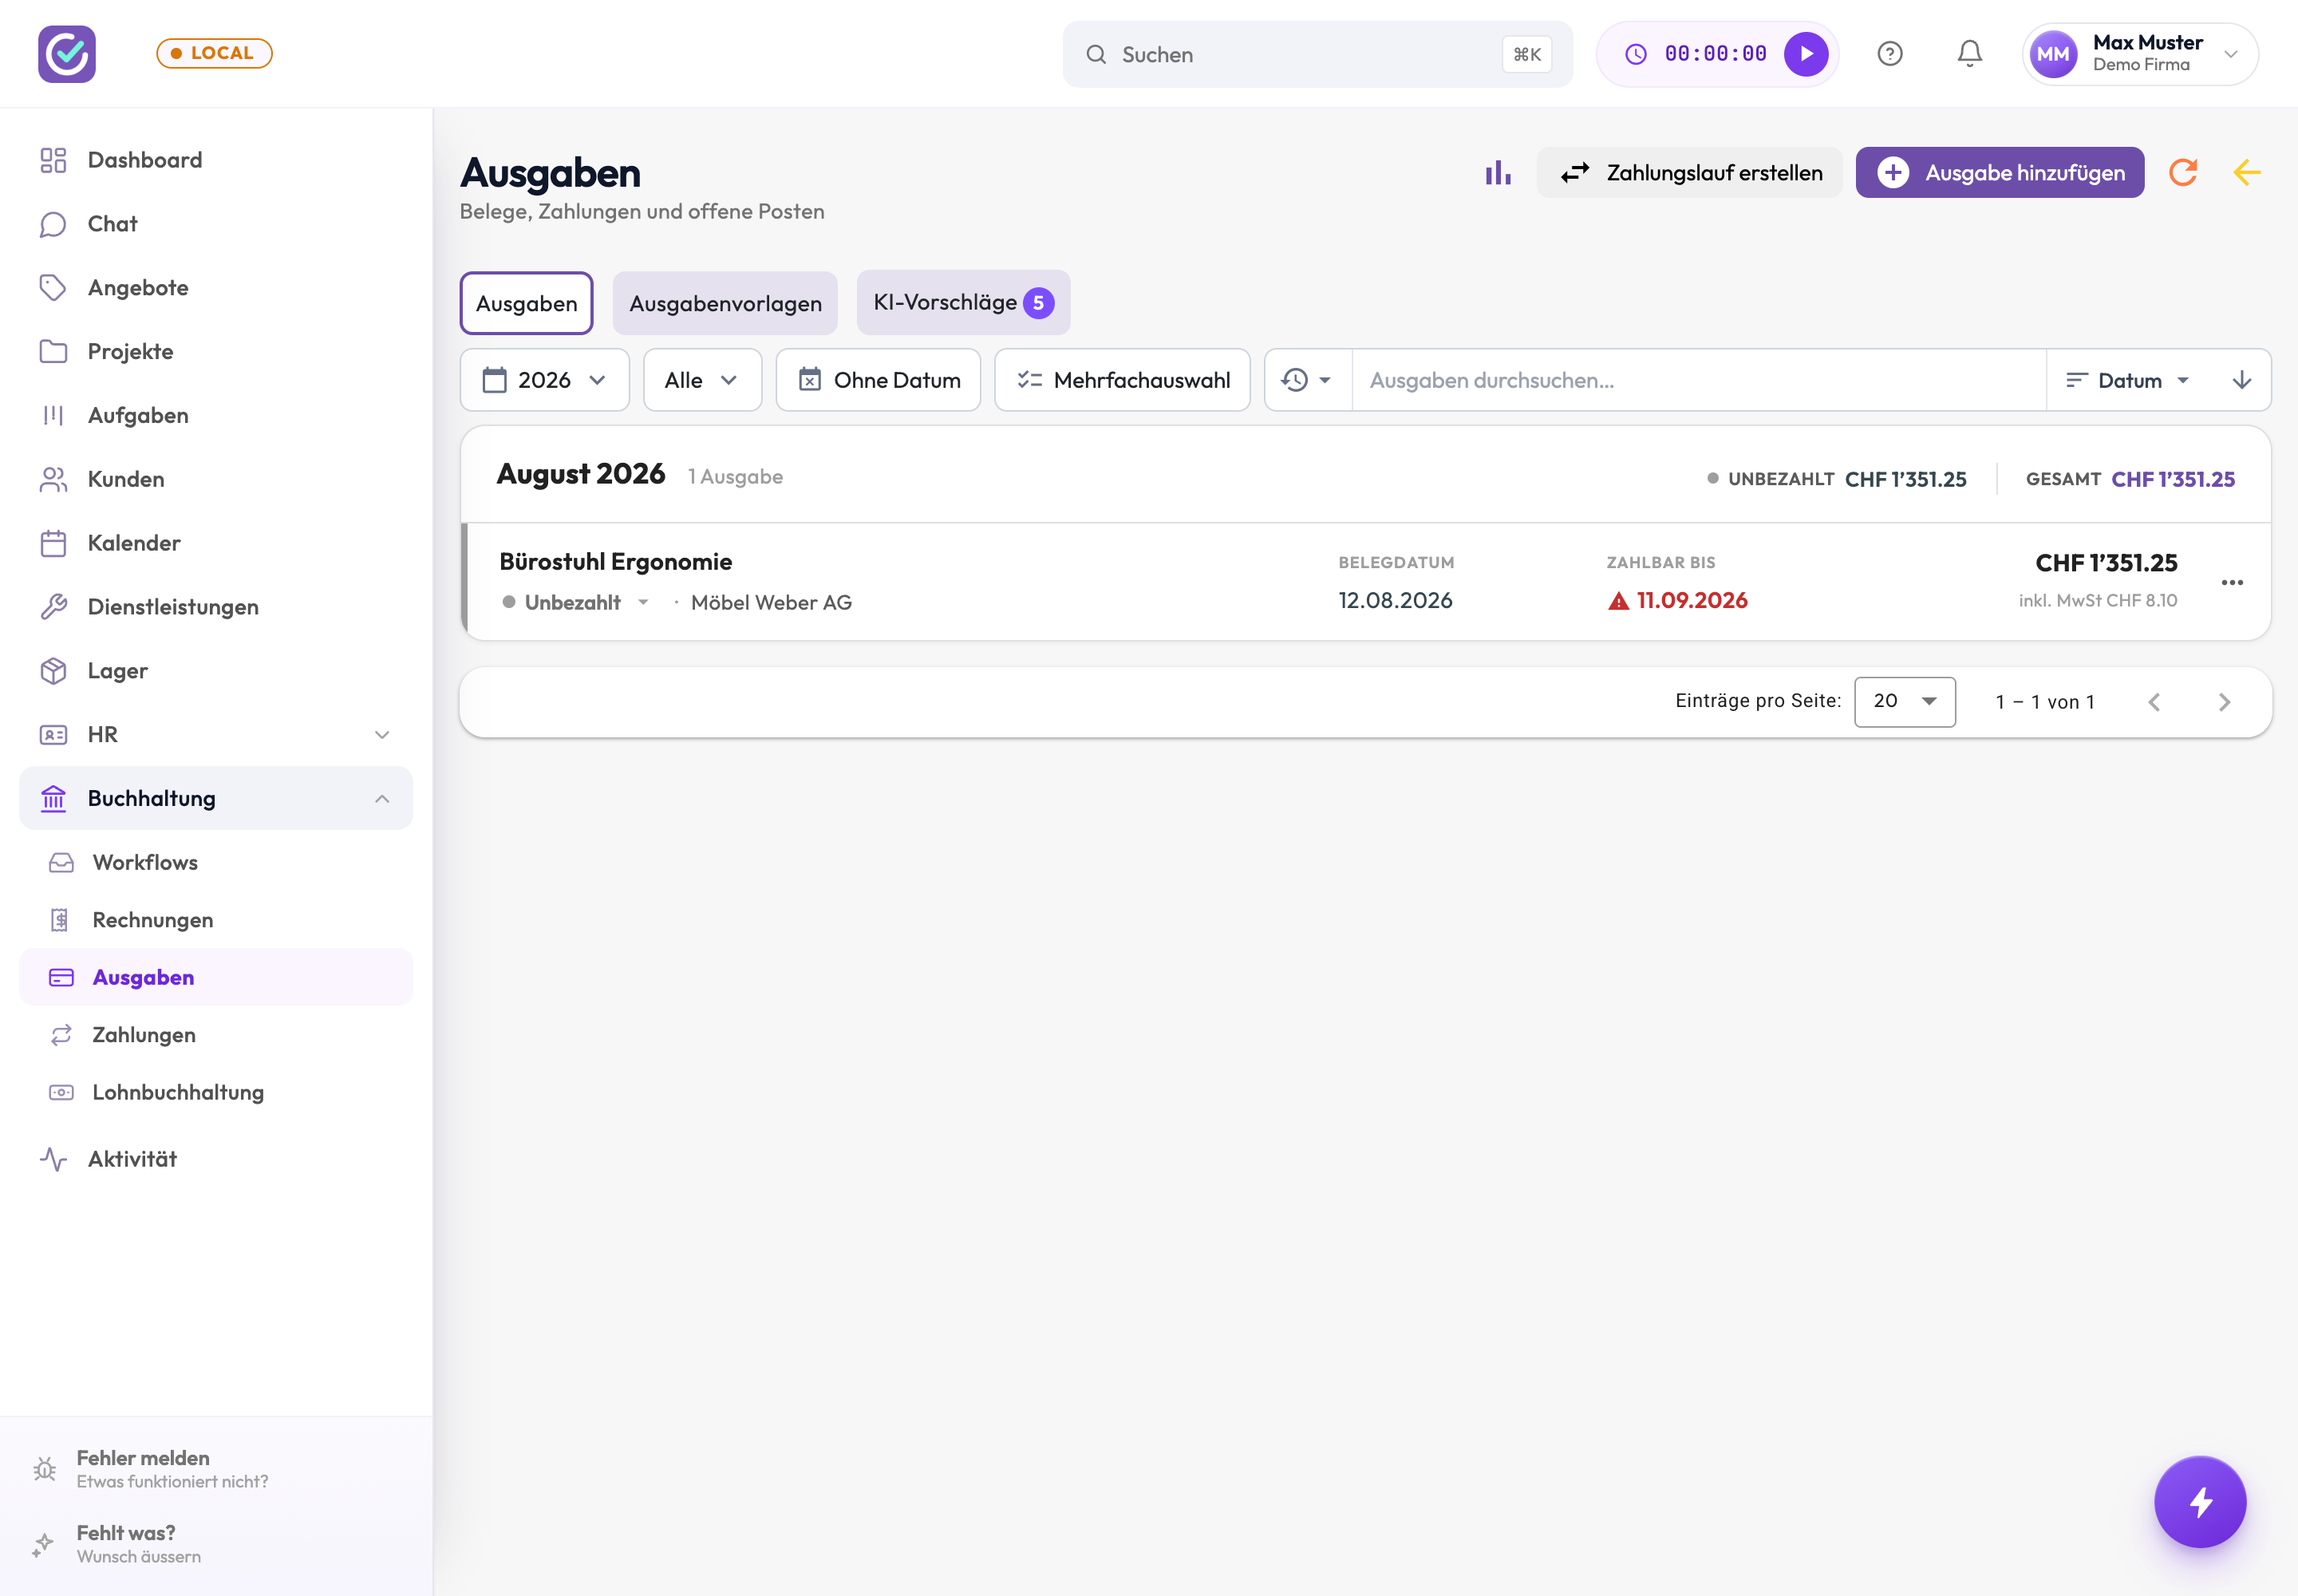Go to previous page of entries
Screen dimensions: 2298x1596
click(2154, 702)
